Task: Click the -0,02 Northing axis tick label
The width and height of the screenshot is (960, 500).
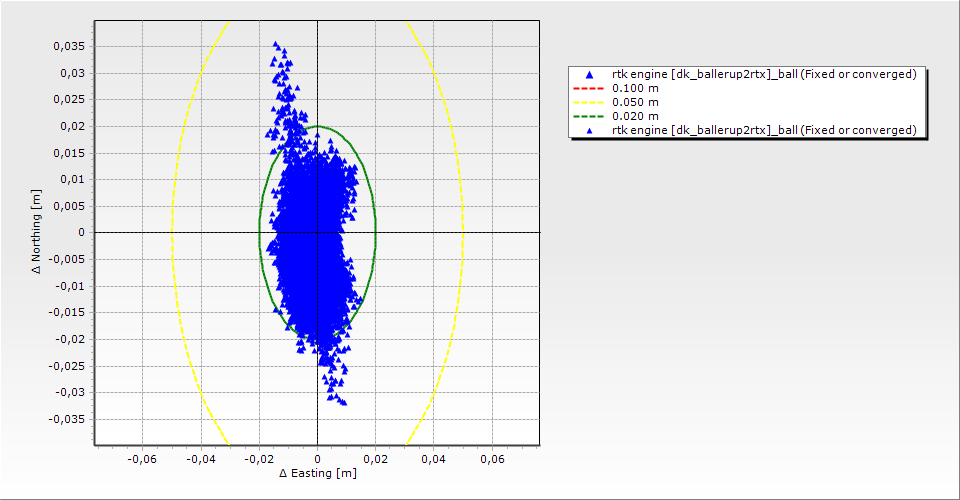Action: click(x=70, y=339)
